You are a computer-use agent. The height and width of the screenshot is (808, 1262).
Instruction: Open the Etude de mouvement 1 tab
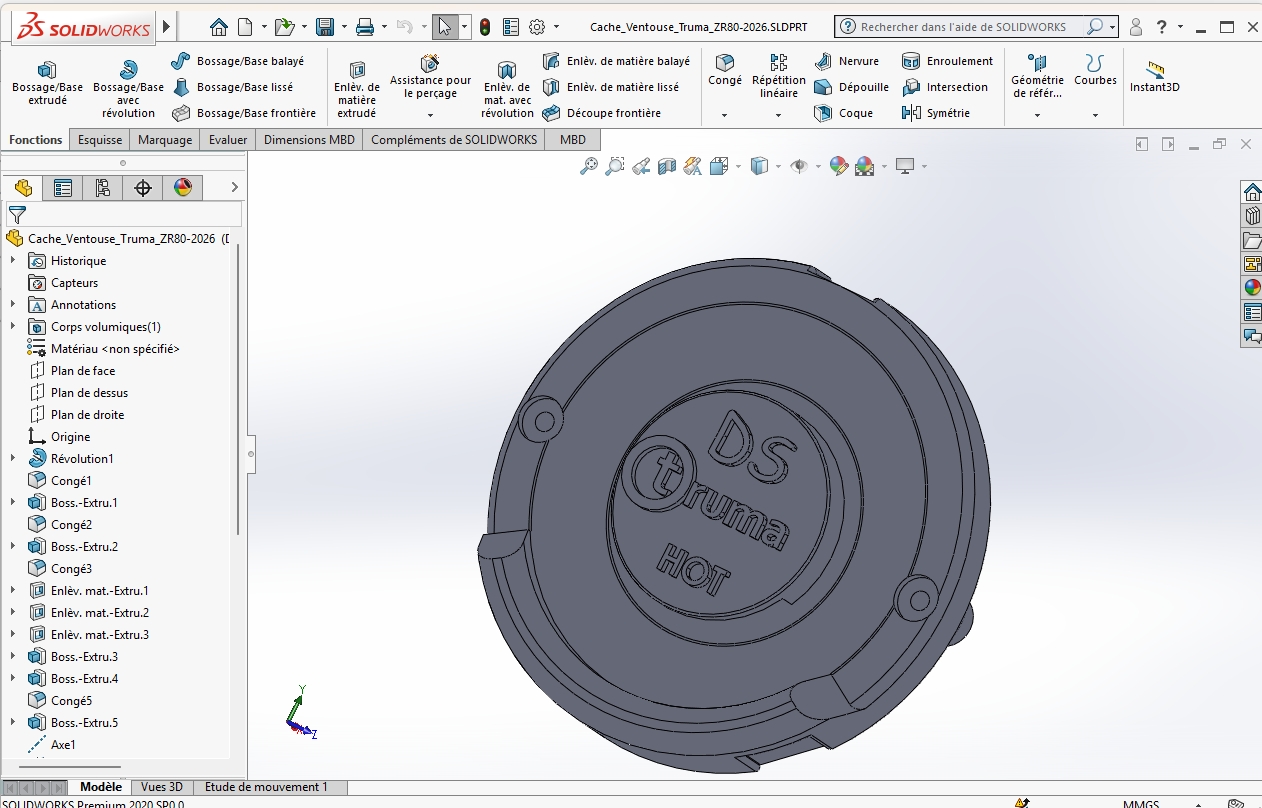266,787
